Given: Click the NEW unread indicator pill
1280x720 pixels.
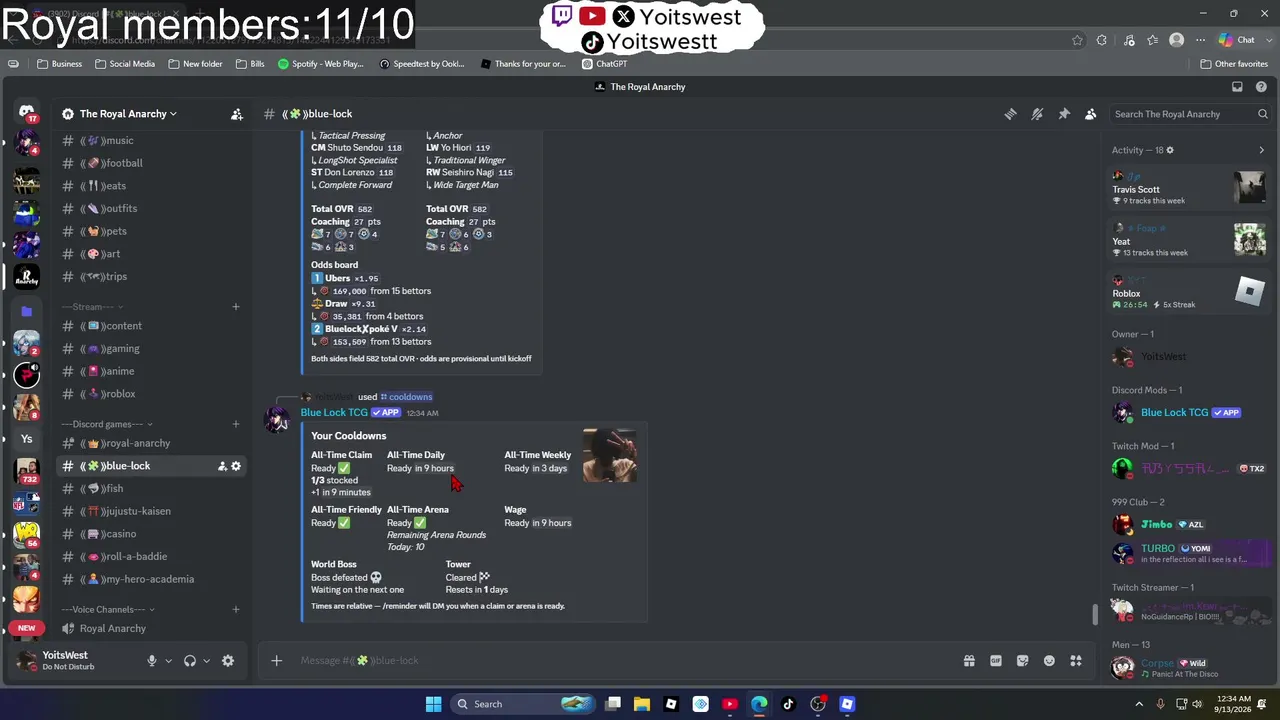Looking at the screenshot, I should 27,628.
